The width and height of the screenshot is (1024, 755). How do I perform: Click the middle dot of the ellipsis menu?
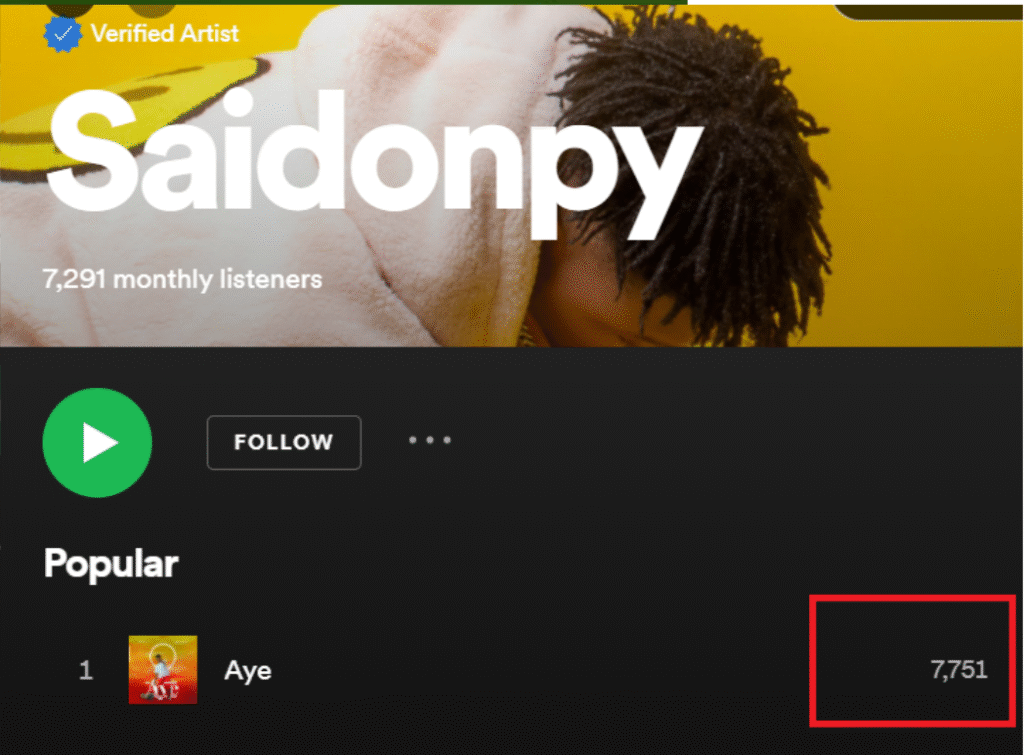pyautogui.click(x=430, y=440)
